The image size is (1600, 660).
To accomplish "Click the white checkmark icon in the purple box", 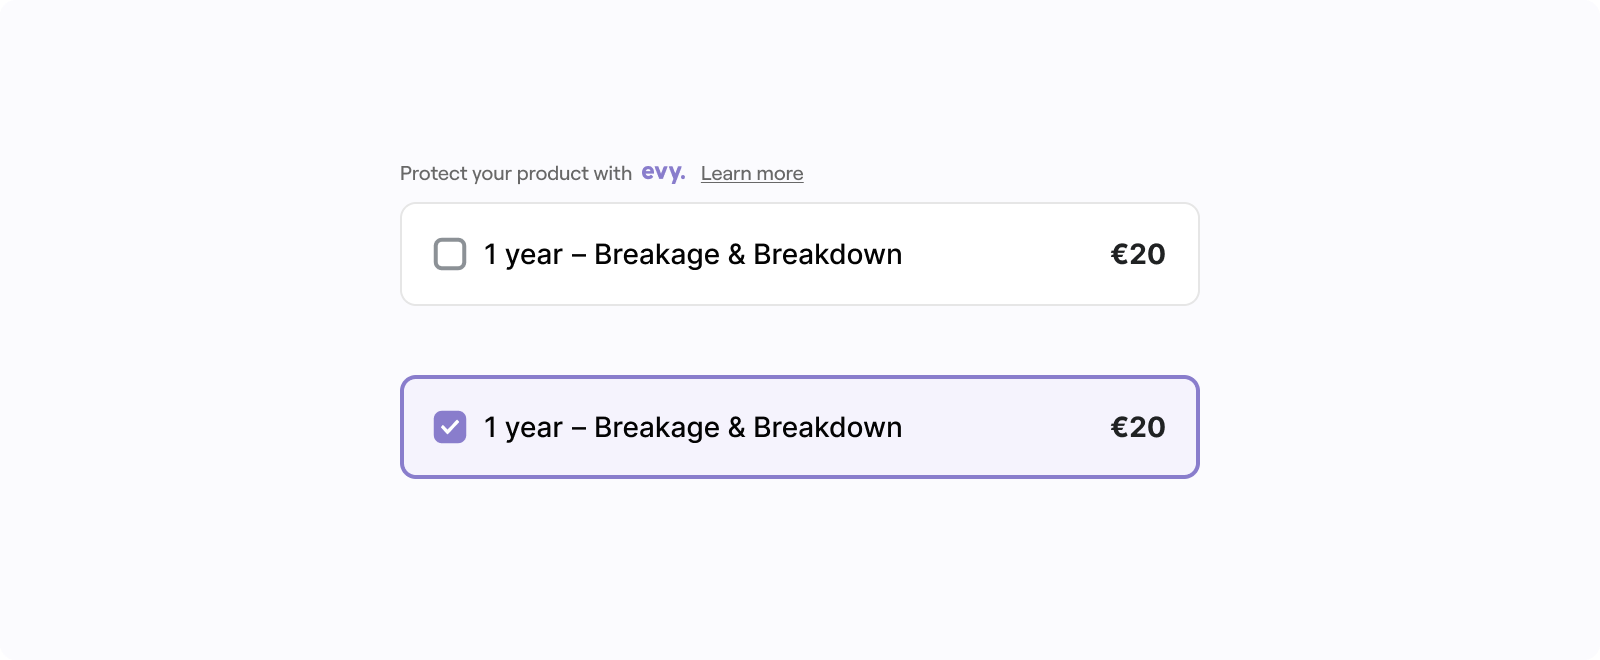I will click(450, 427).
